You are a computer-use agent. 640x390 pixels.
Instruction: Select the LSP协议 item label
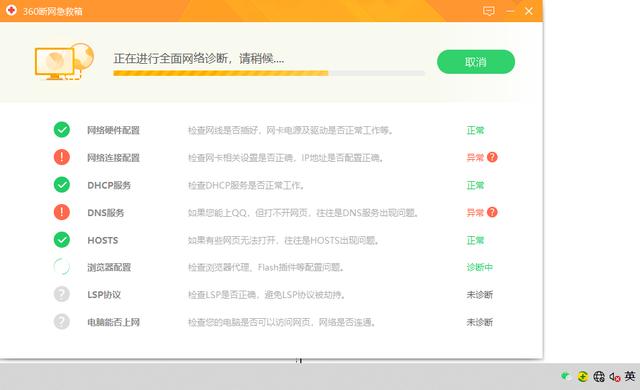point(104,295)
